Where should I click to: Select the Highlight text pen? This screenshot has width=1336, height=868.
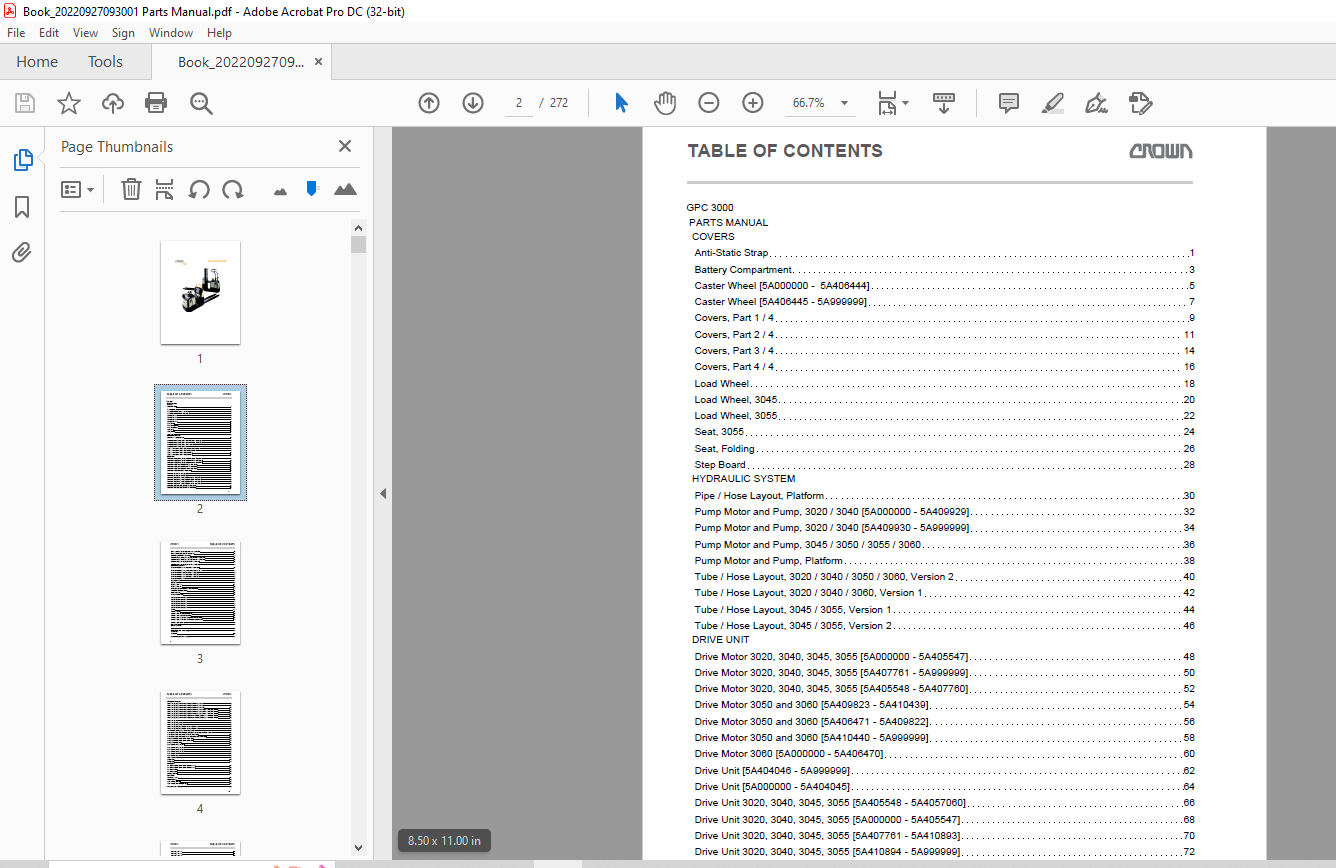tap(1052, 103)
